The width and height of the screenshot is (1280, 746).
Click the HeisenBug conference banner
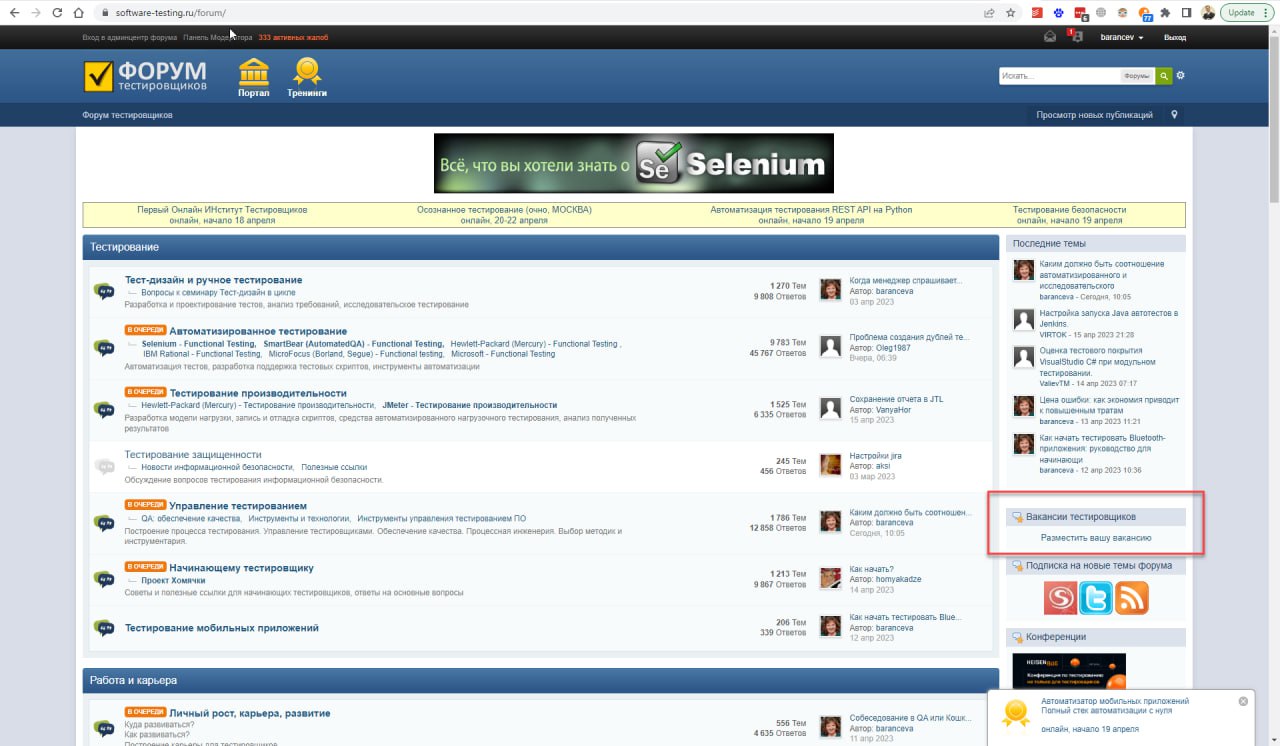tap(1069, 671)
